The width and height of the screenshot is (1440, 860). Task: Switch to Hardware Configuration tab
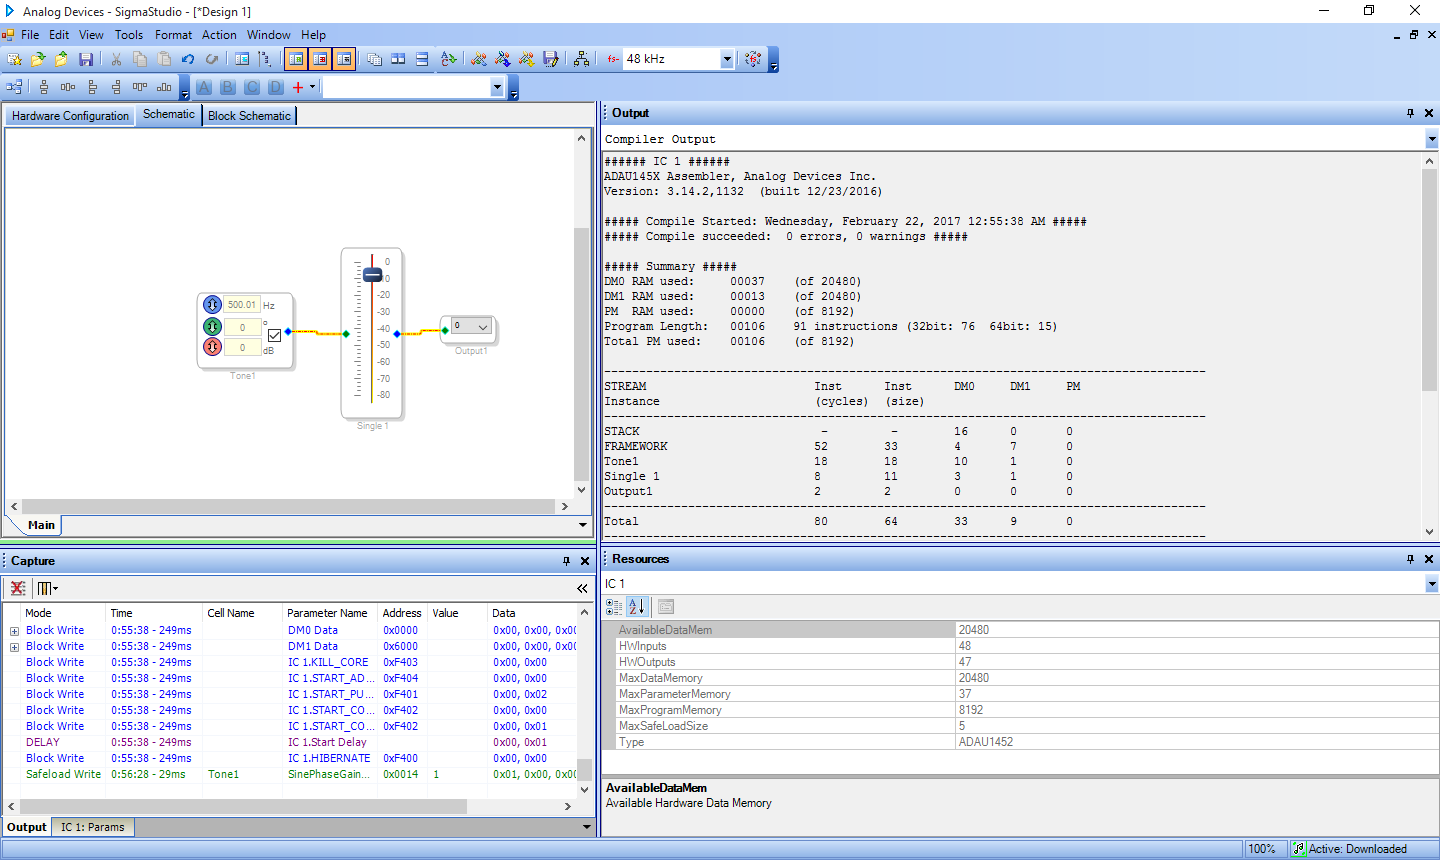coord(70,116)
